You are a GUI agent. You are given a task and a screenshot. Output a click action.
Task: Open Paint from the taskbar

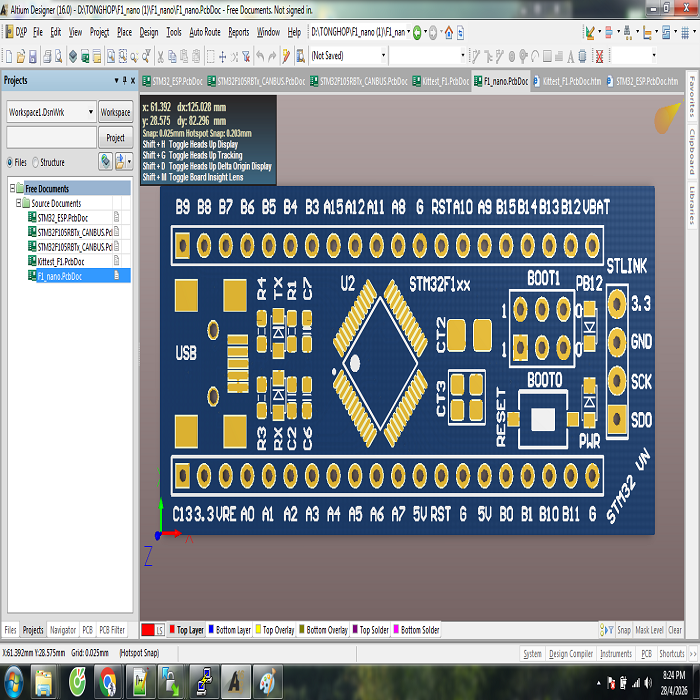(x=267, y=682)
